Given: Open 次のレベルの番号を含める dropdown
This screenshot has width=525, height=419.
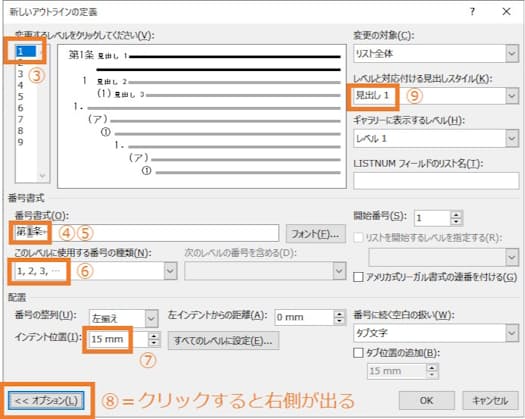Looking at the screenshot, I should [x=265, y=271].
